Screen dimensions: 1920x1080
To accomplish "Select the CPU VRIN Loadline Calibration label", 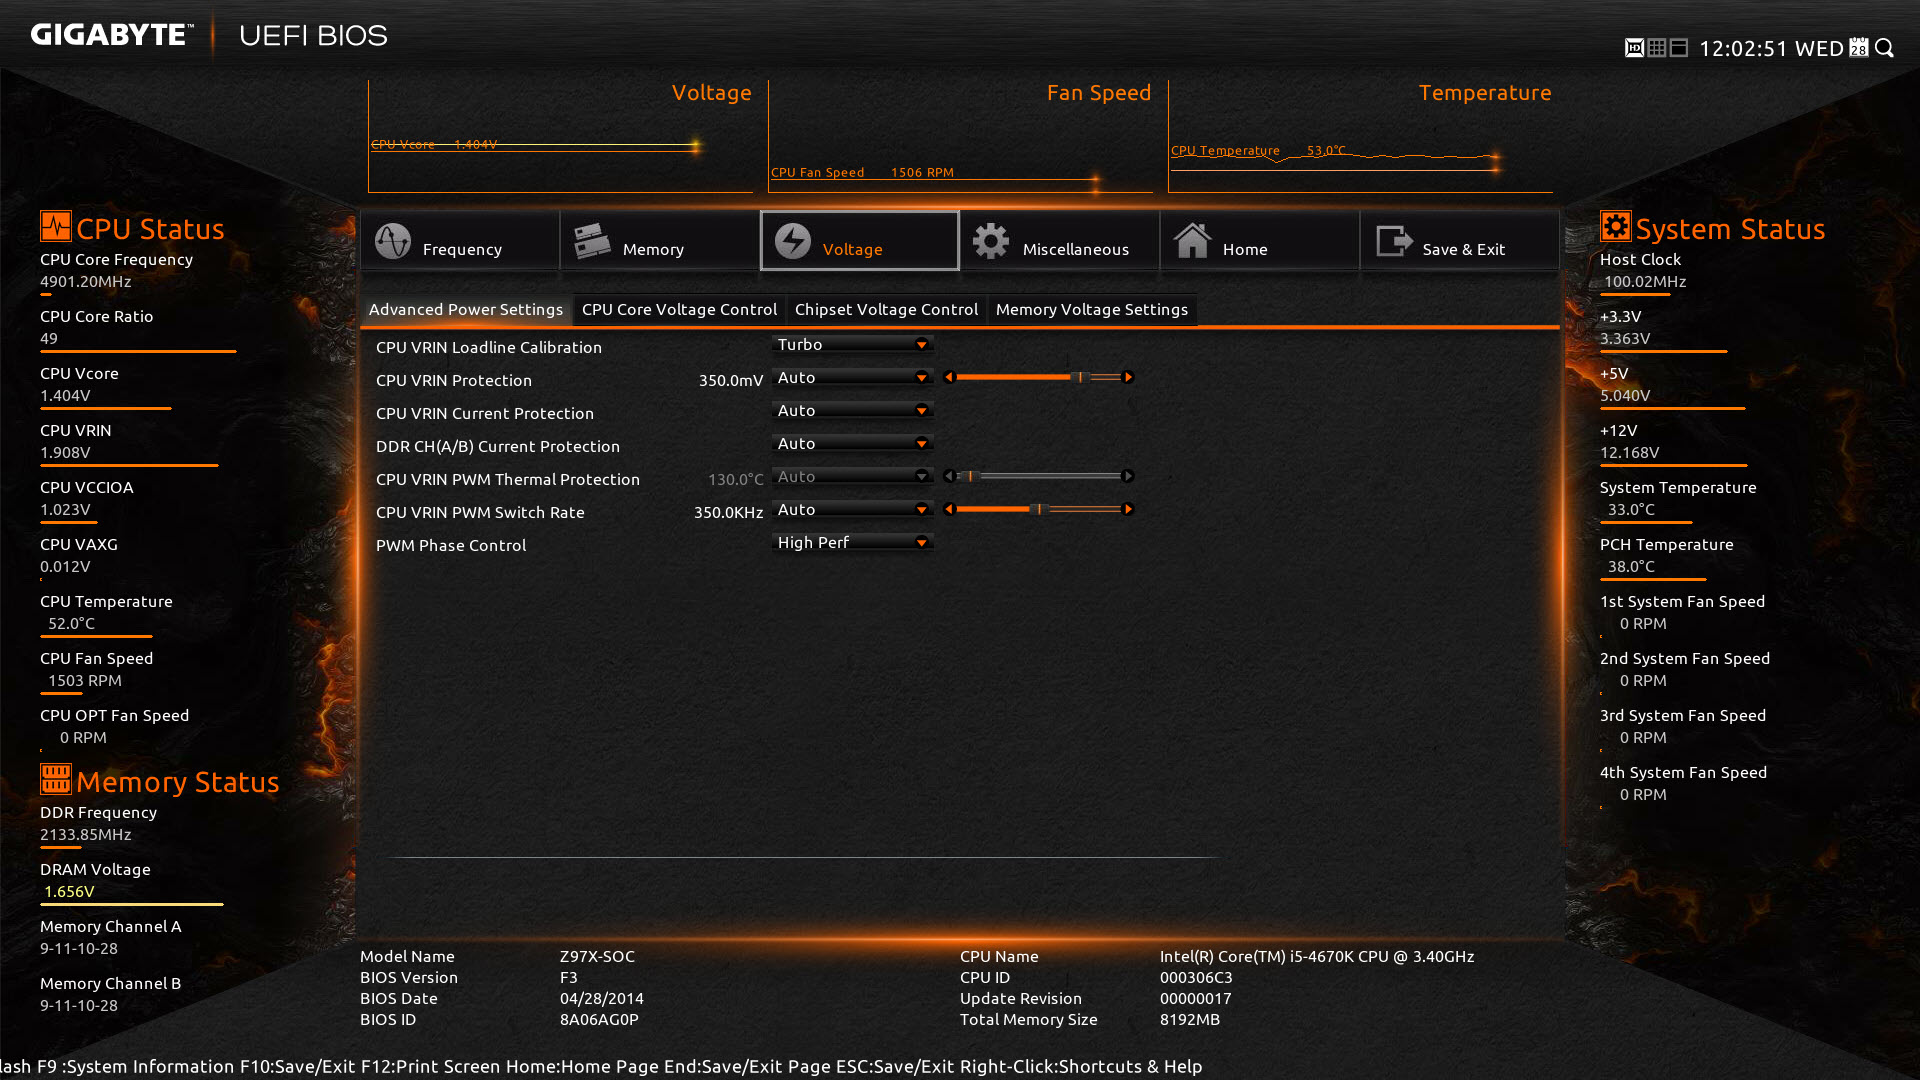I will click(489, 347).
